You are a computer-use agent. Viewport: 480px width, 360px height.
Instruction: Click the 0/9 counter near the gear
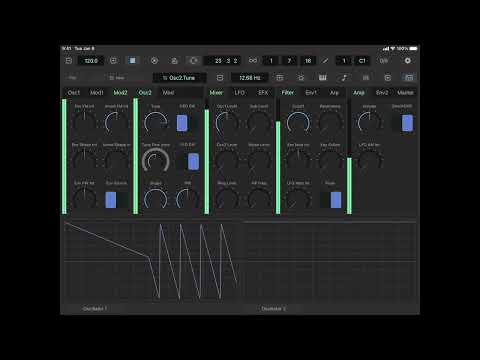384,61
